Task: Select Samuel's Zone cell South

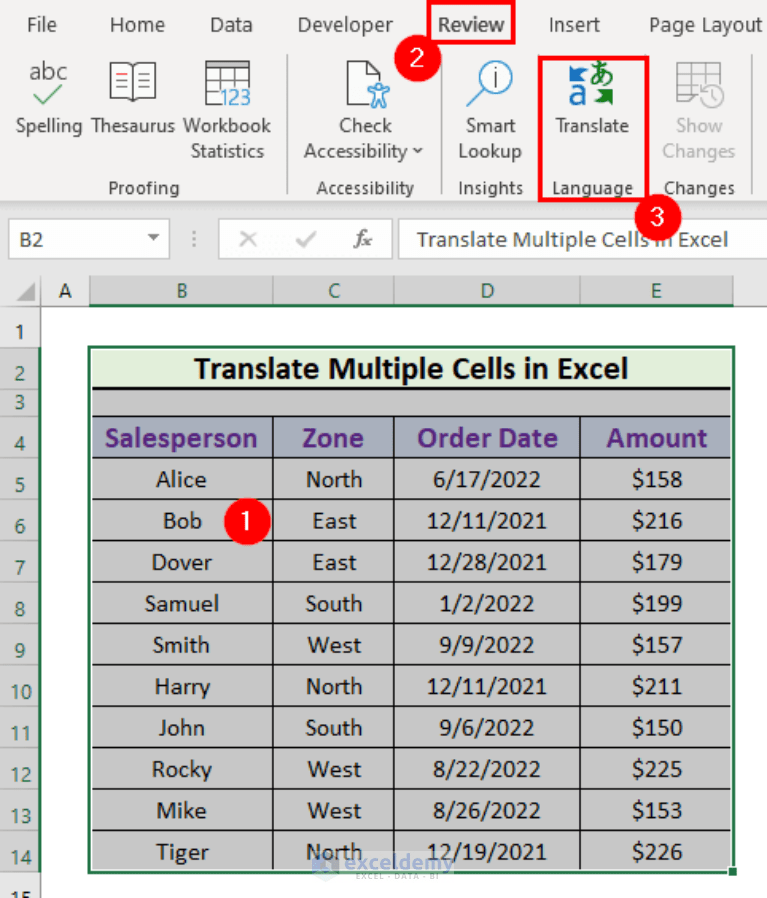Action: (333, 603)
